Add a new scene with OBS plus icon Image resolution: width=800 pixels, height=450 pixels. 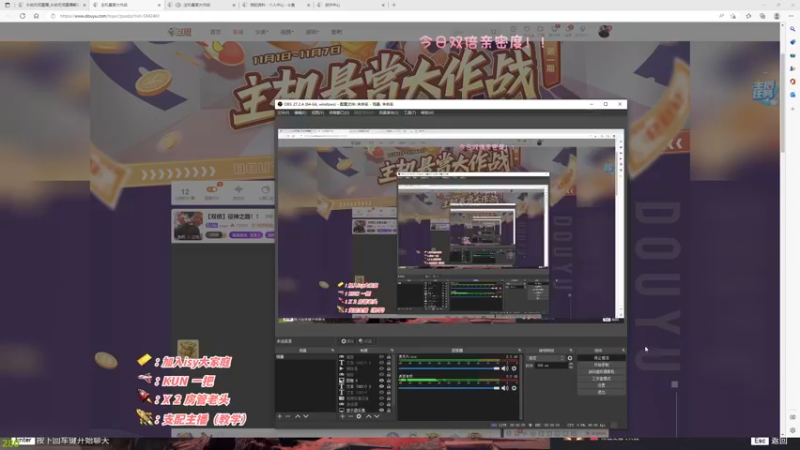(x=280, y=416)
